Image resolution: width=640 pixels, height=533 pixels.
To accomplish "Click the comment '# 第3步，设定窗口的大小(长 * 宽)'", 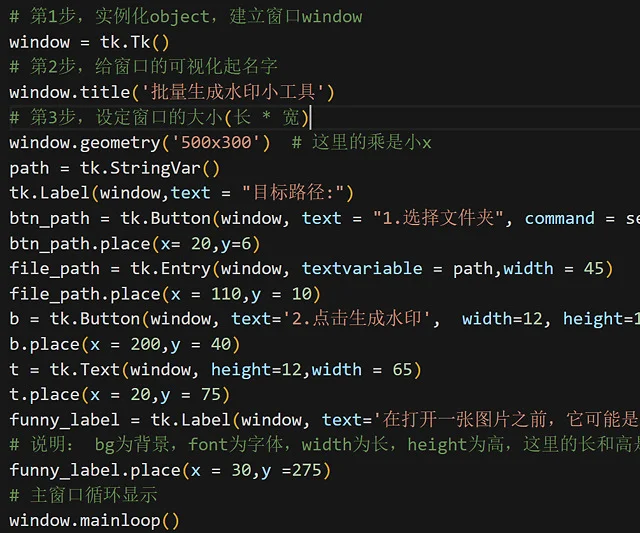I will click(x=159, y=118).
